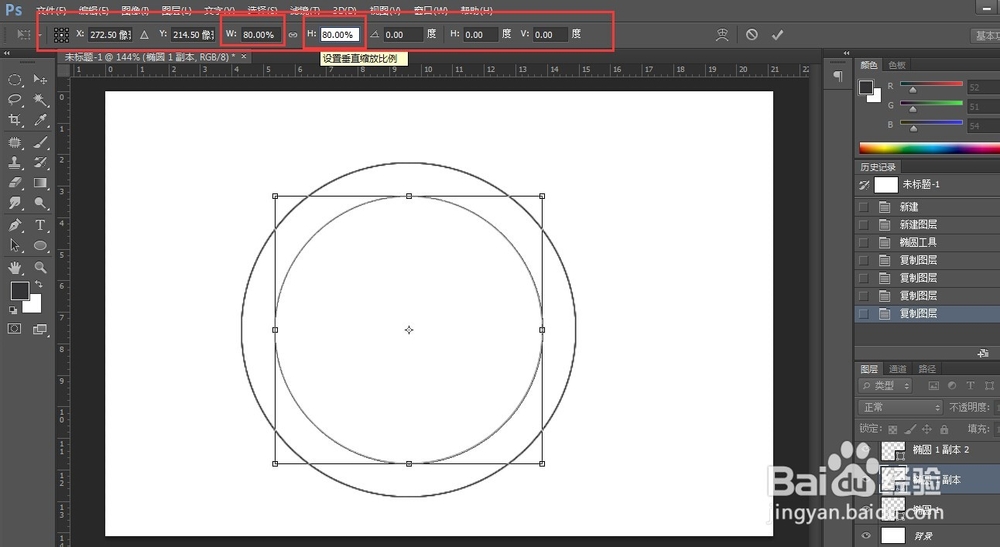
Task: Swap foreground and background colors
Action: tap(39, 284)
